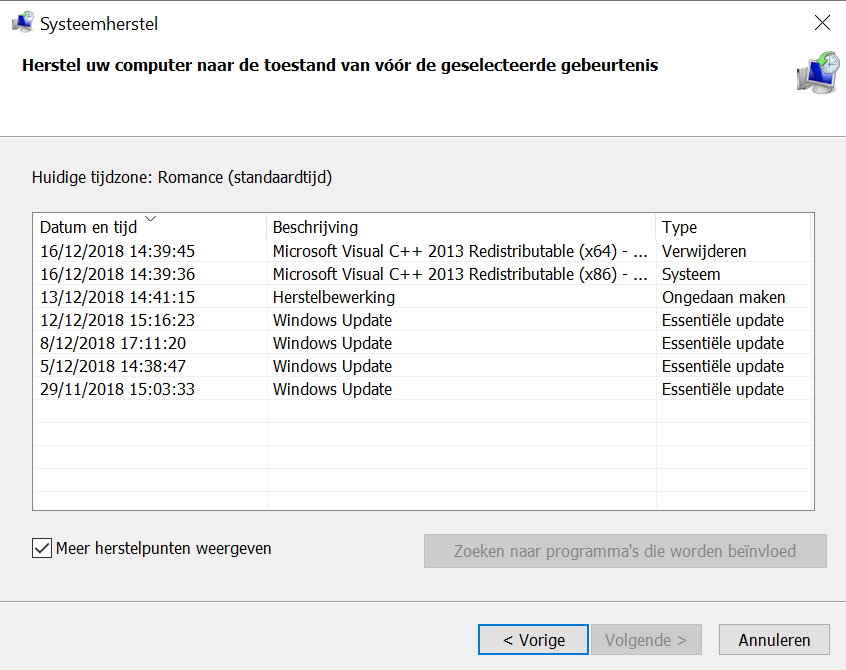
Task: Click the < Vorige button
Action: point(533,640)
